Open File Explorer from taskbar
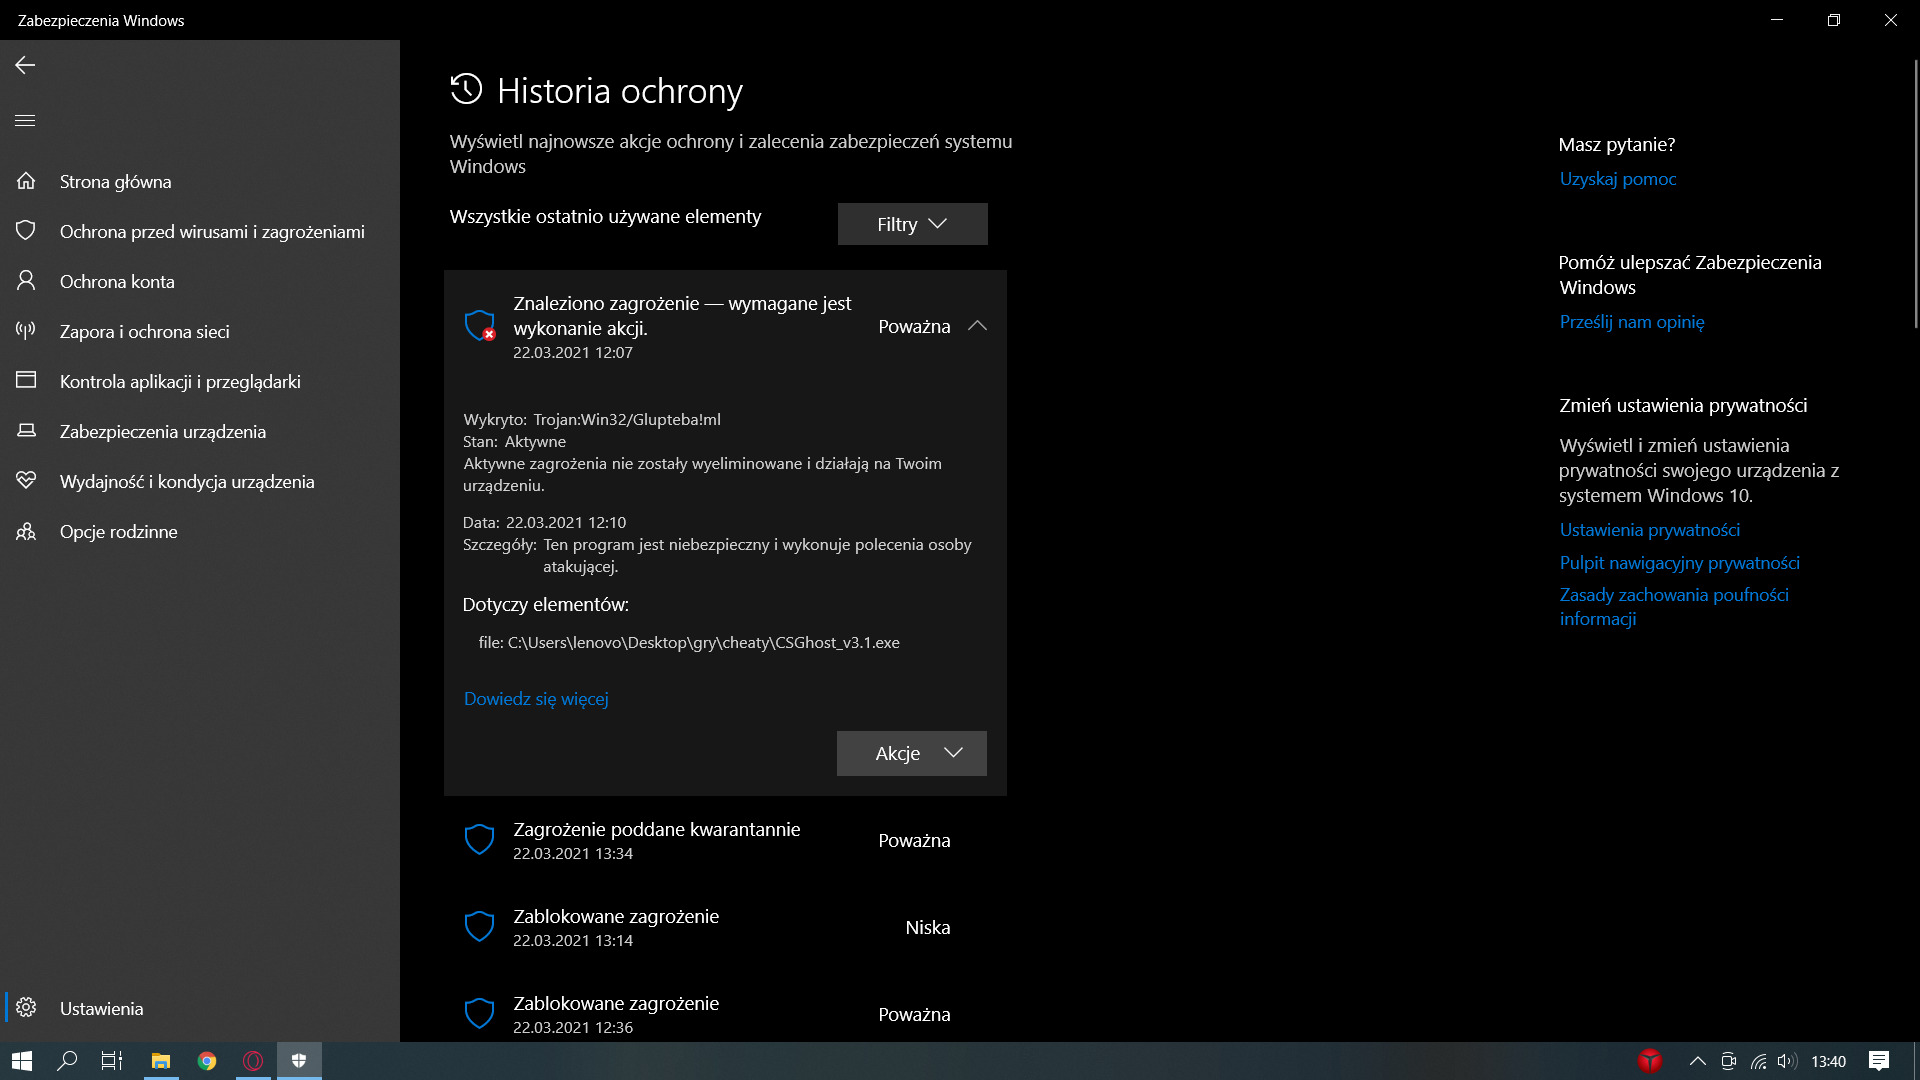 160,1061
